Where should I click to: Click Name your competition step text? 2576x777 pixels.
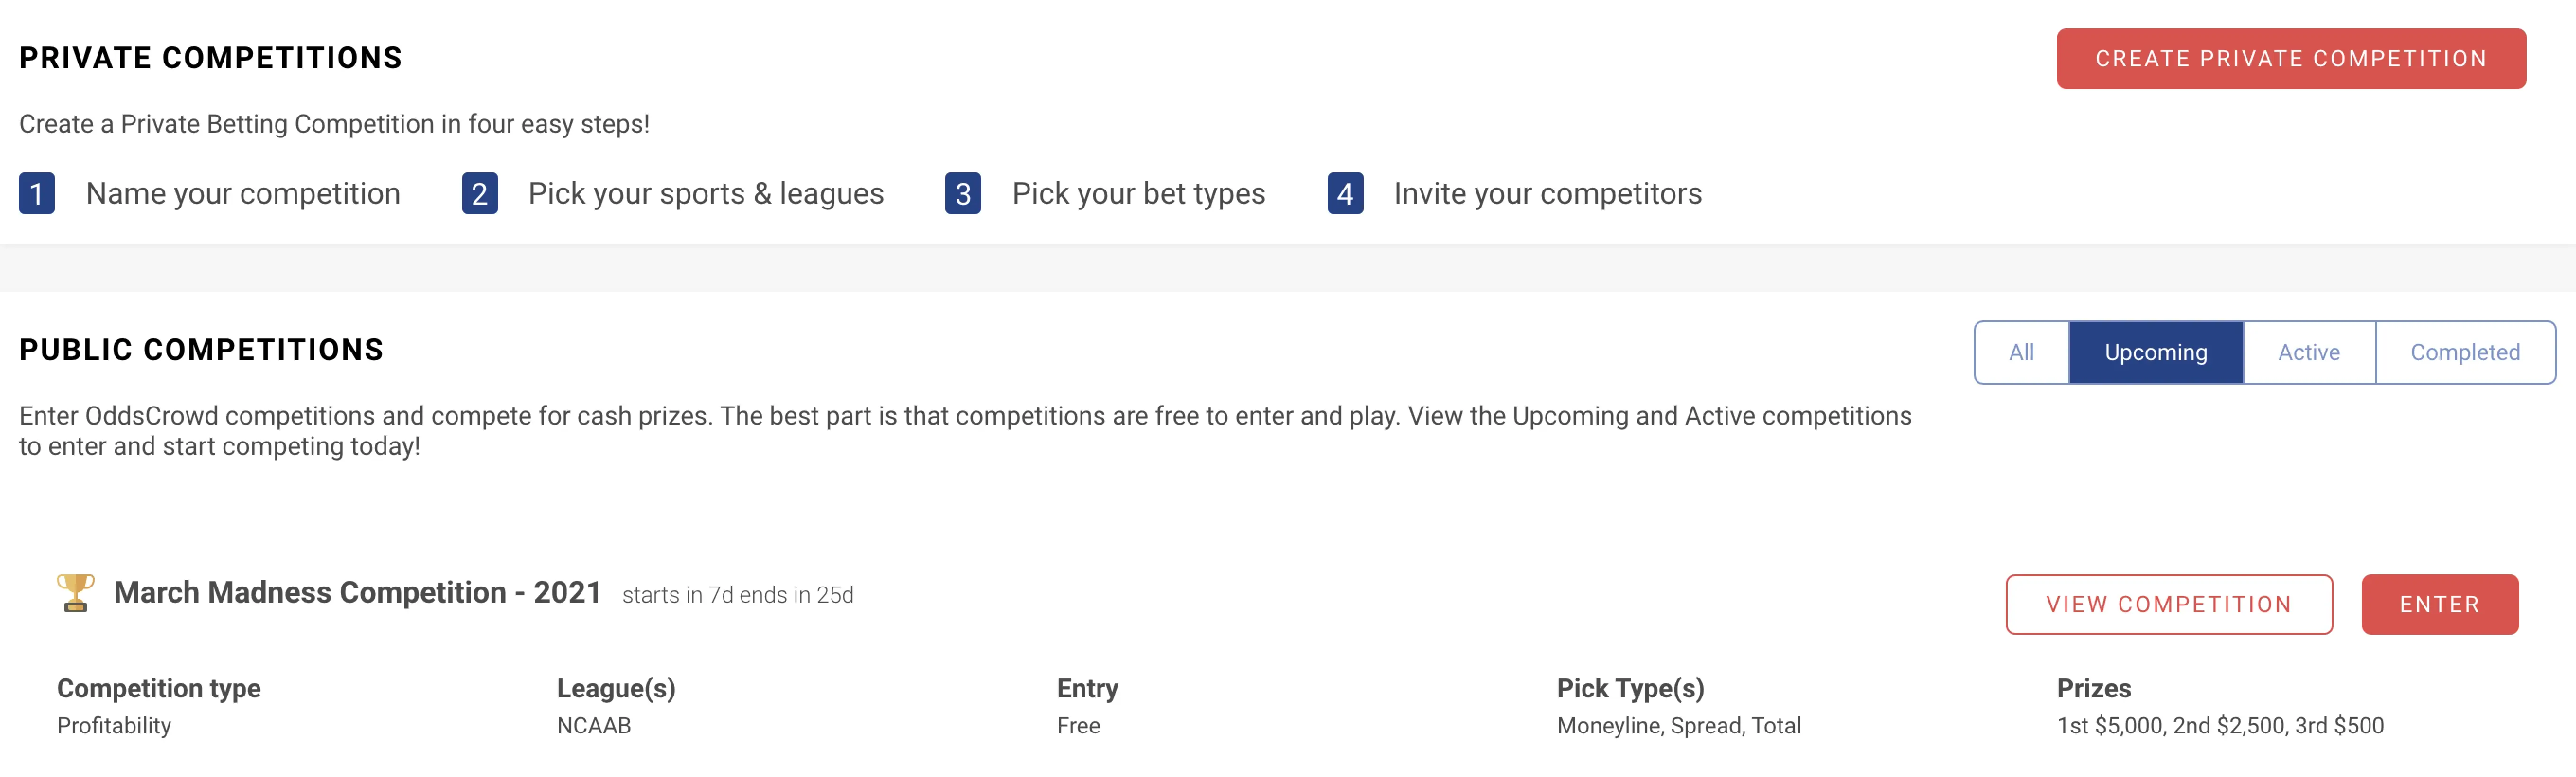tap(243, 194)
